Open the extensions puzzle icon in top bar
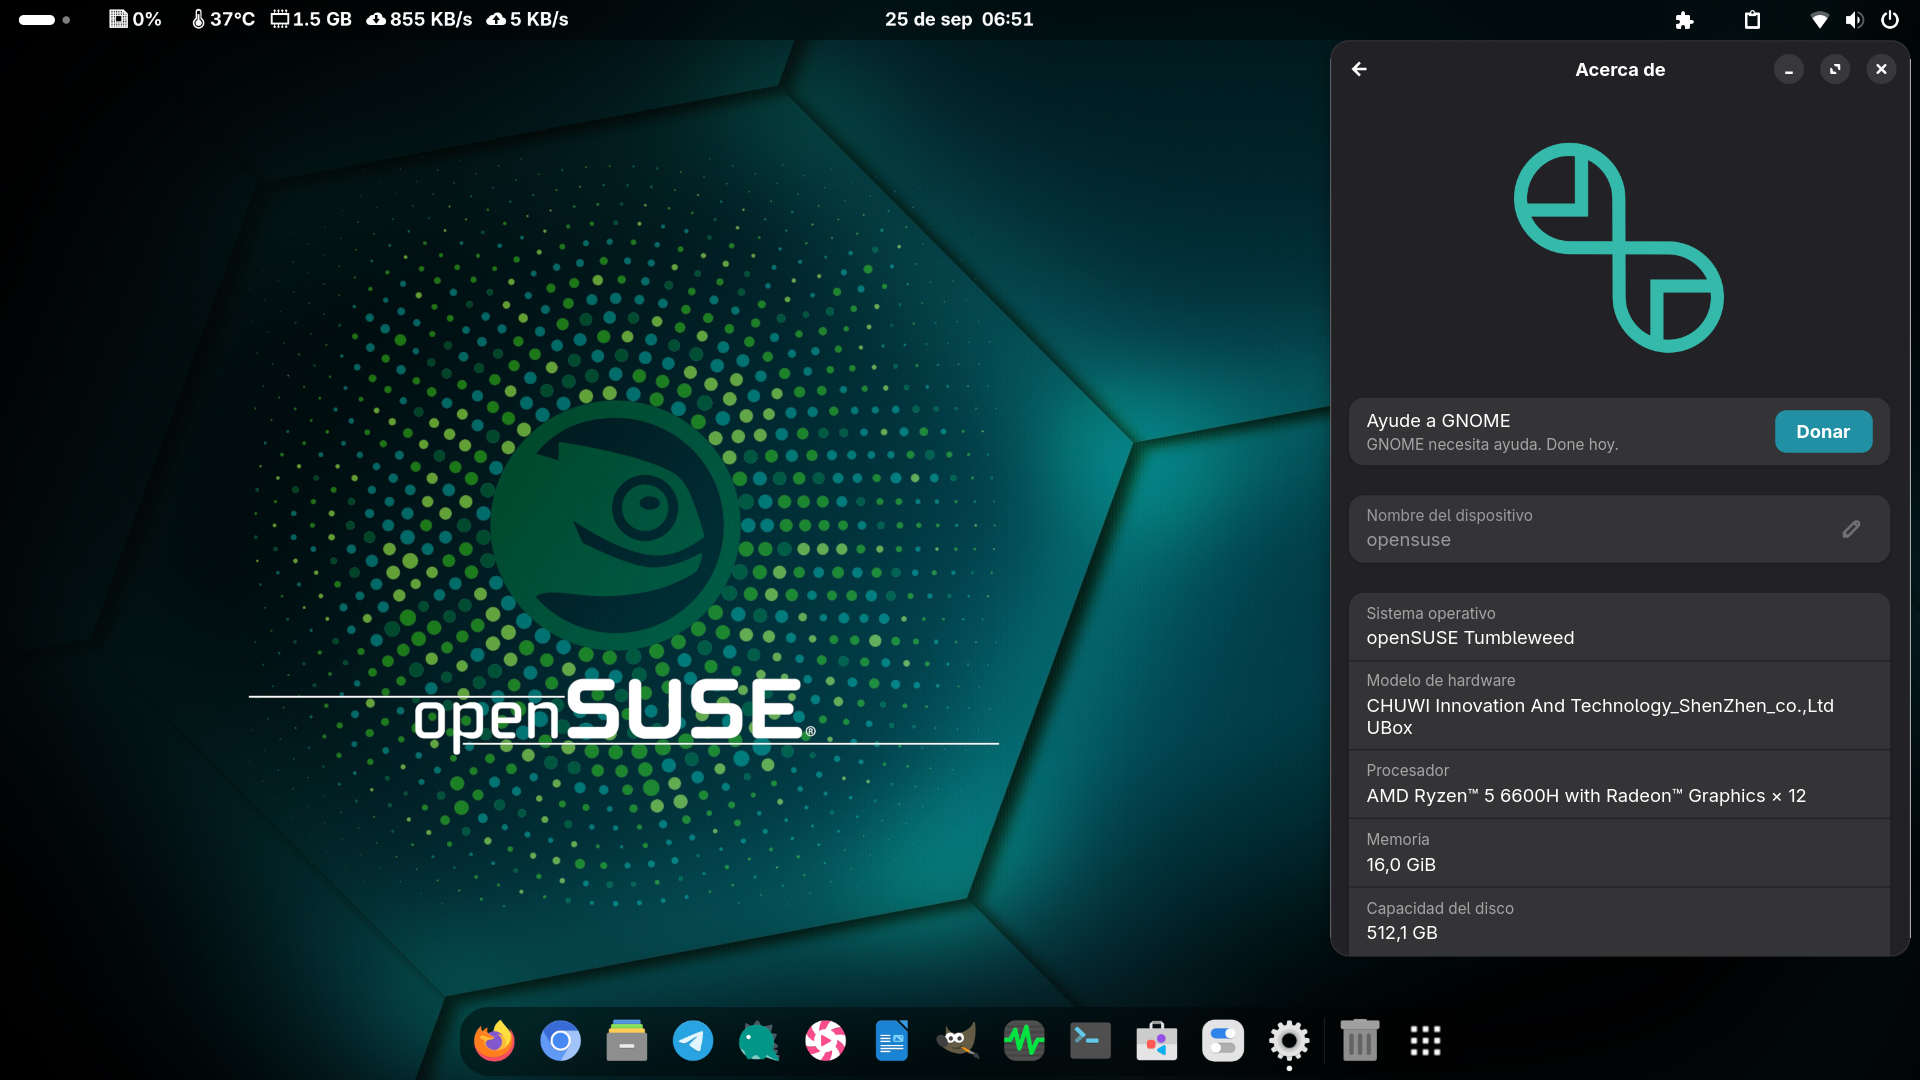Screen dimensions: 1920x1080 pyautogui.click(x=1684, y=20)
